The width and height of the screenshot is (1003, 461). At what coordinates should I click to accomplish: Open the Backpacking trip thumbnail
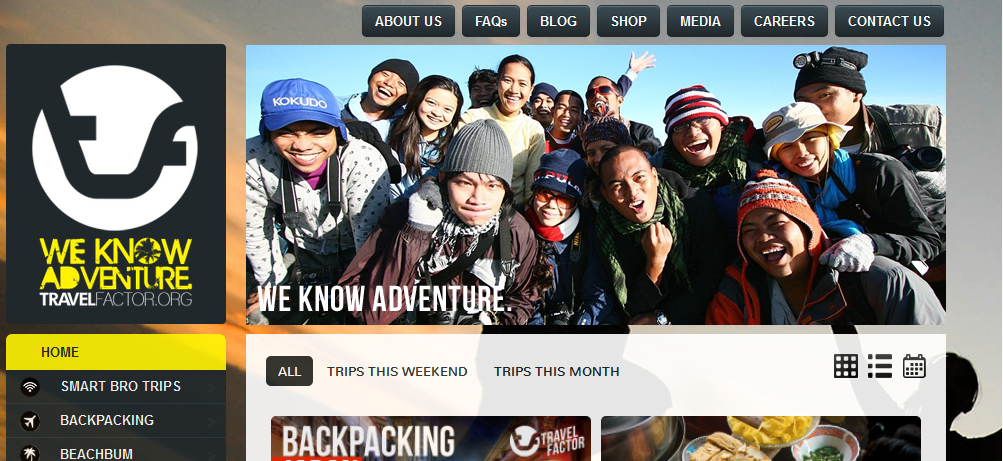pos(431,439)
